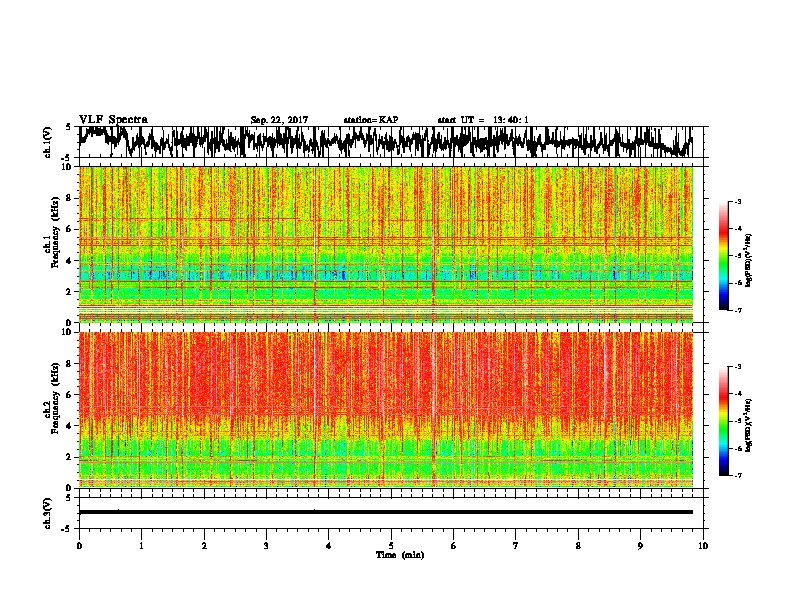
Task: Click the "Time (min)" x-axis label
Action: coord(400,555)
